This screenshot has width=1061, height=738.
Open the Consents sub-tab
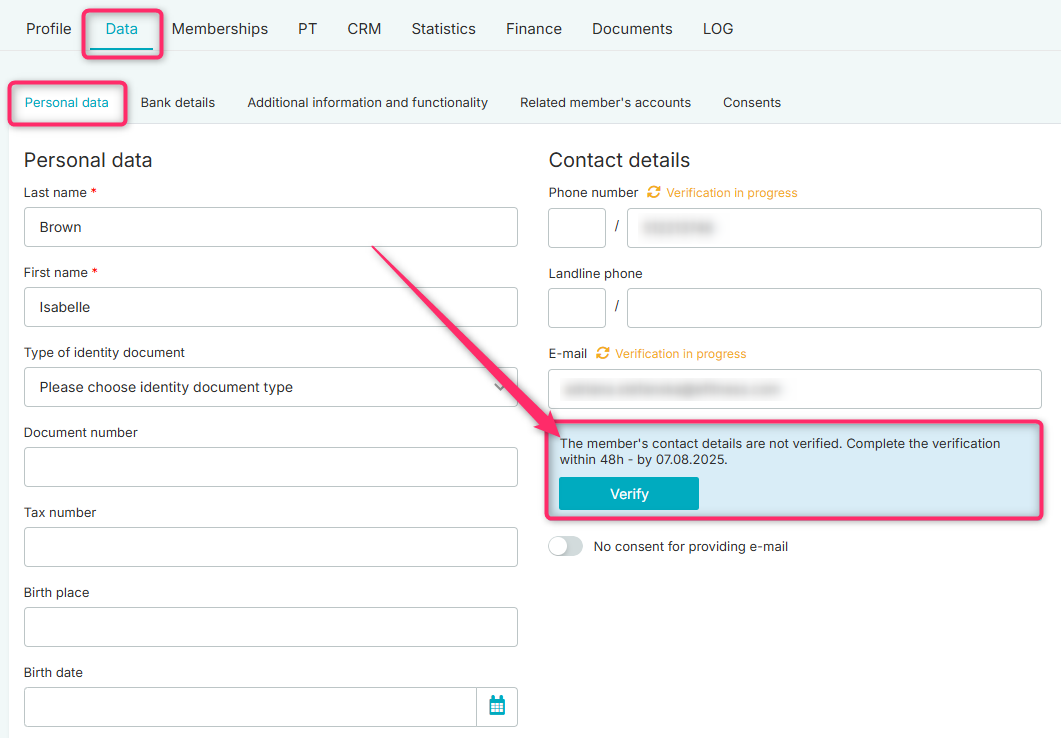click(x=752, y=102)
